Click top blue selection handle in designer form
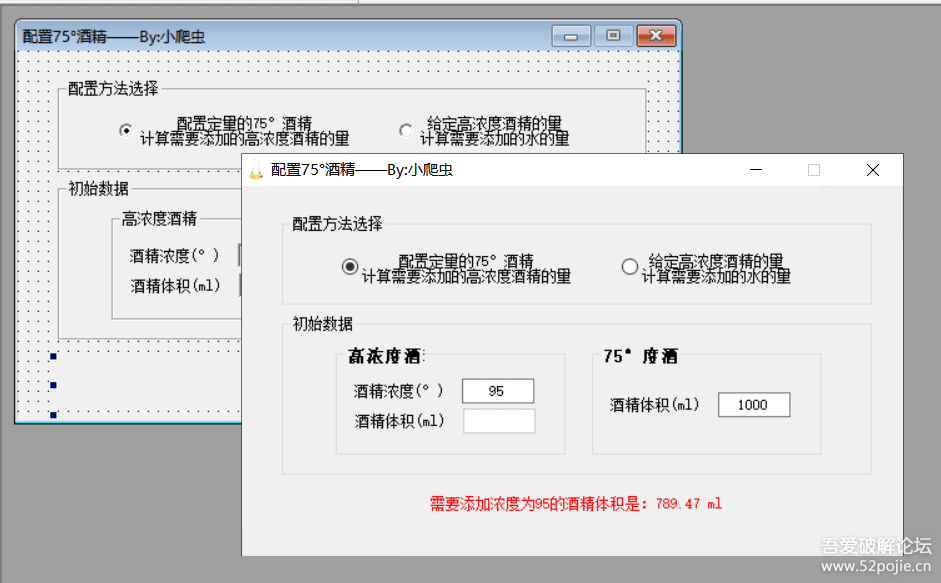 [x=53, y=357]
